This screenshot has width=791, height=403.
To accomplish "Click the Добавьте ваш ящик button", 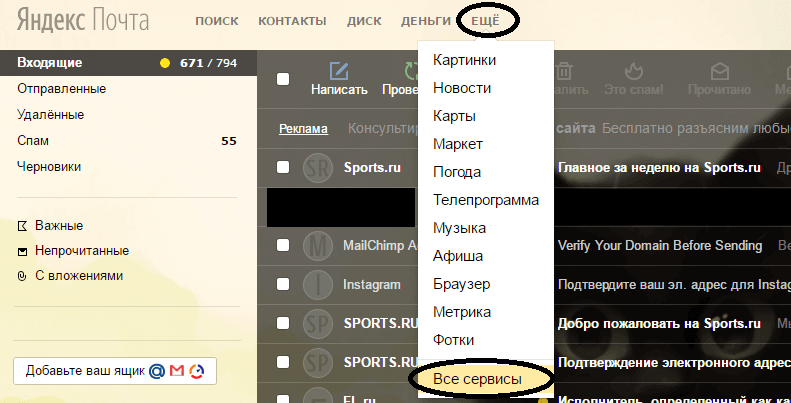I will pos(115,371).
